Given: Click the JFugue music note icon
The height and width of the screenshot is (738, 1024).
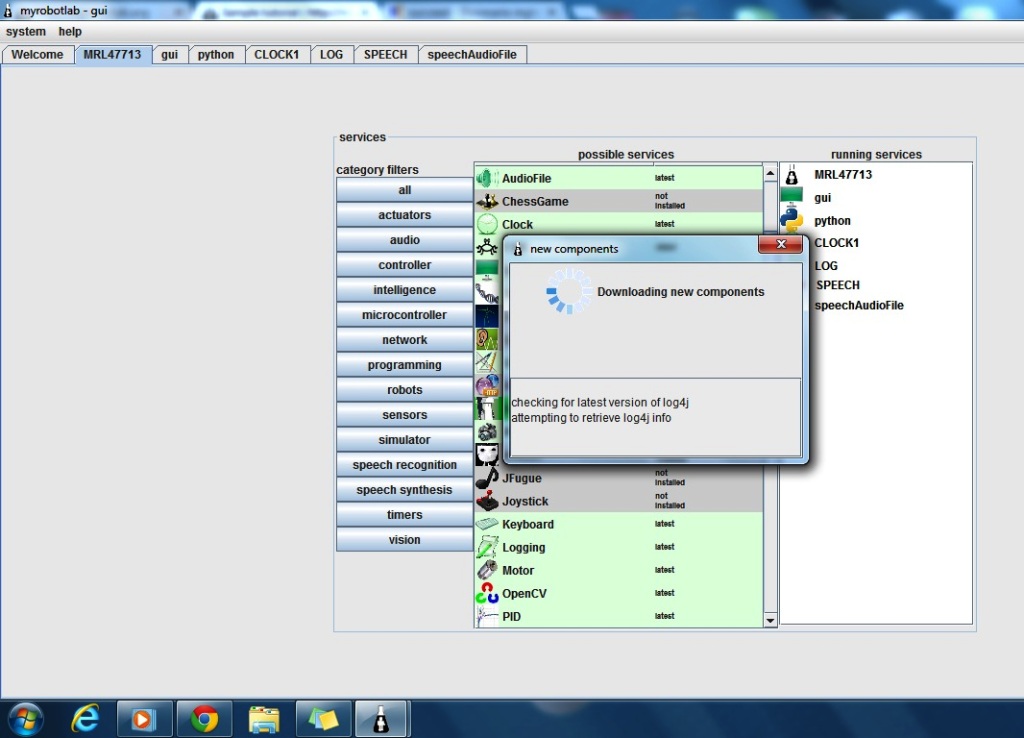Looking at the screenshot, I should (x=487, y=478).
